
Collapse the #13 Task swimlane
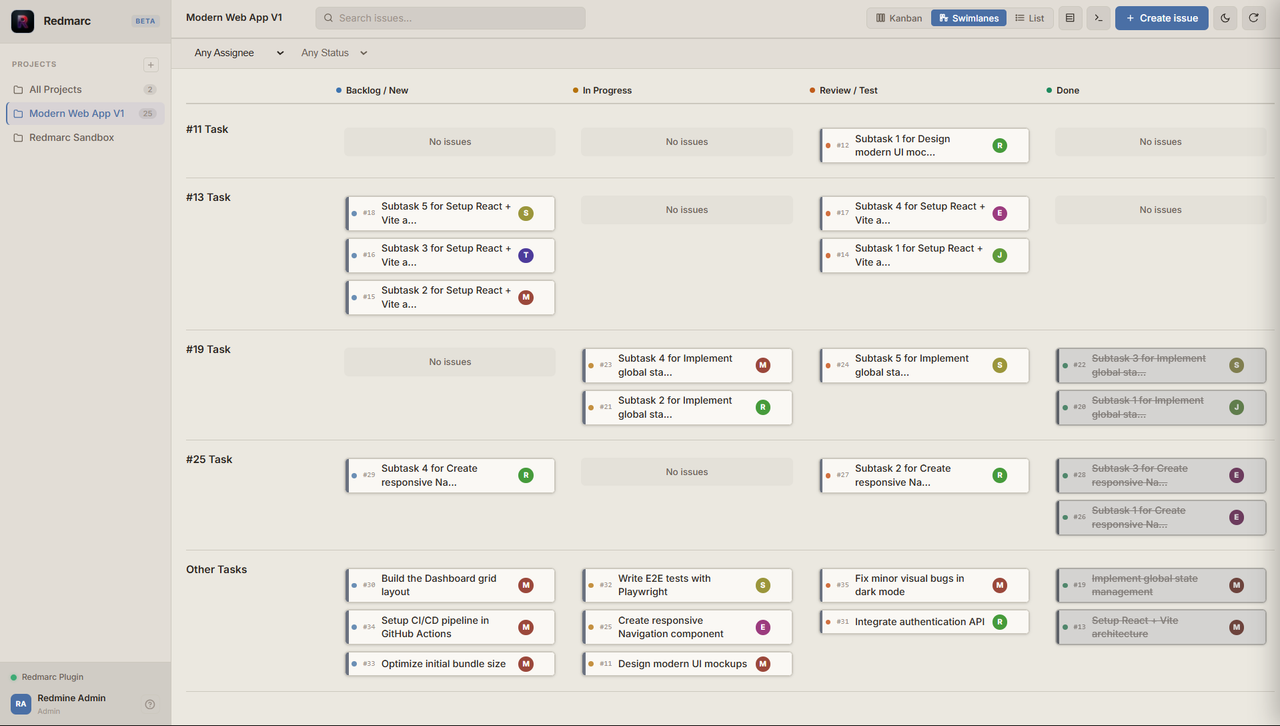coord(208,197)
